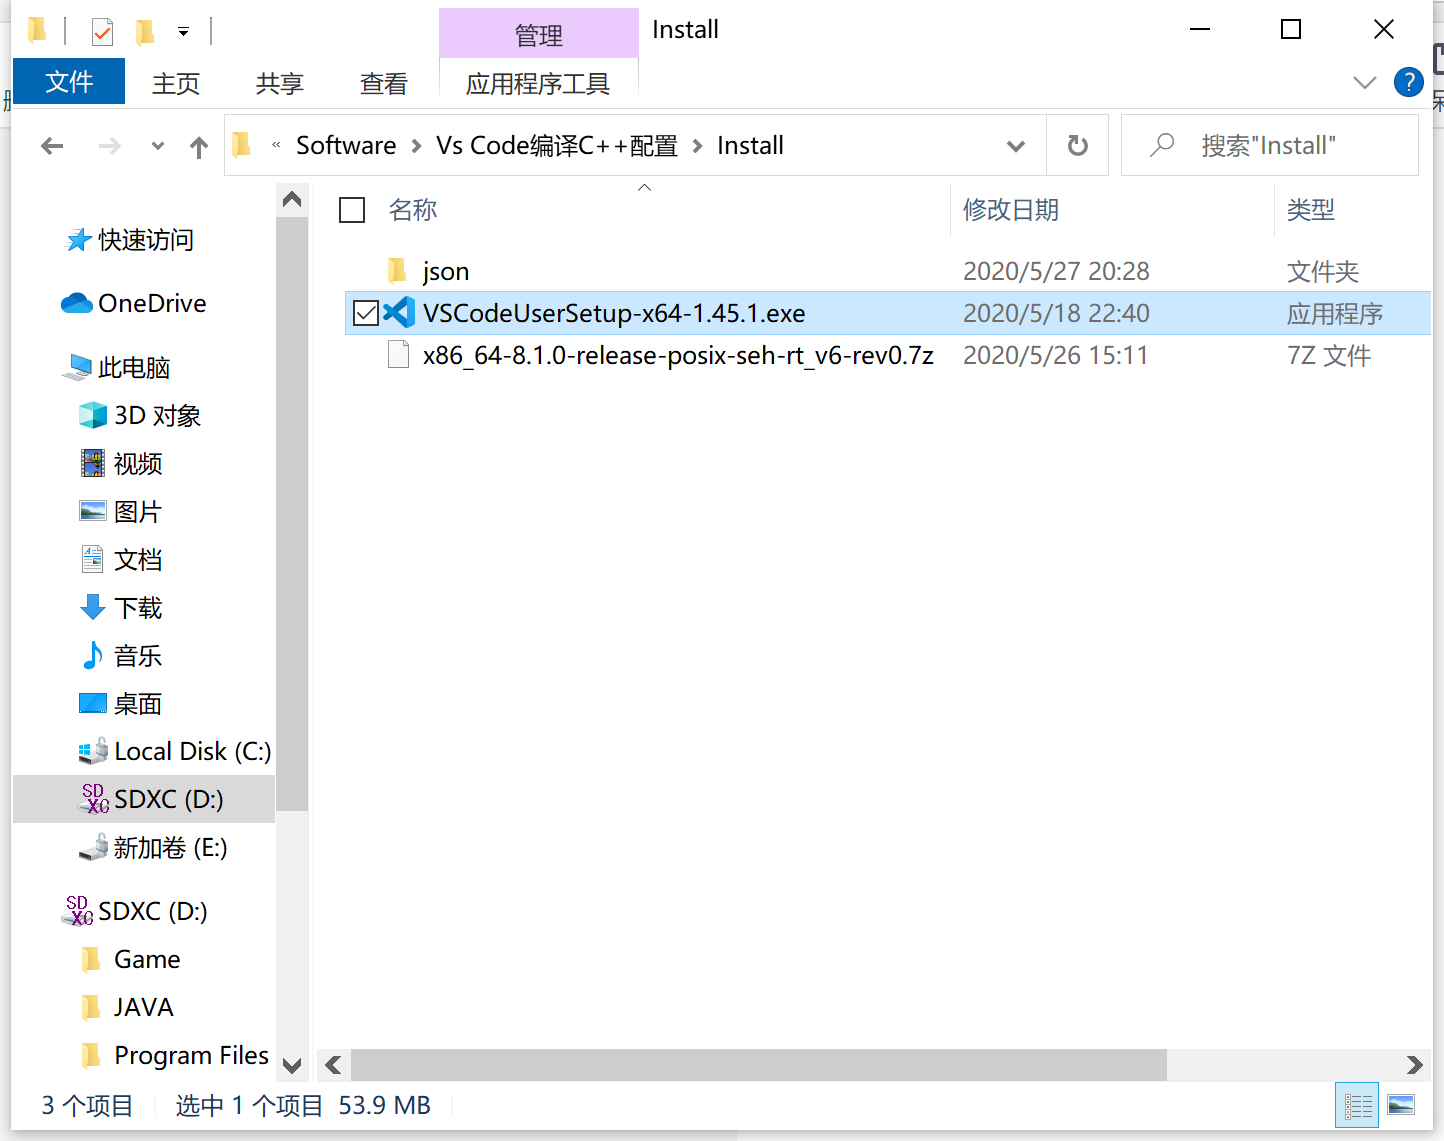Click the 7Z 文件 type cell
Image resolution: width=1444 pixels, height=1141 pixels.
(1328, 355)
